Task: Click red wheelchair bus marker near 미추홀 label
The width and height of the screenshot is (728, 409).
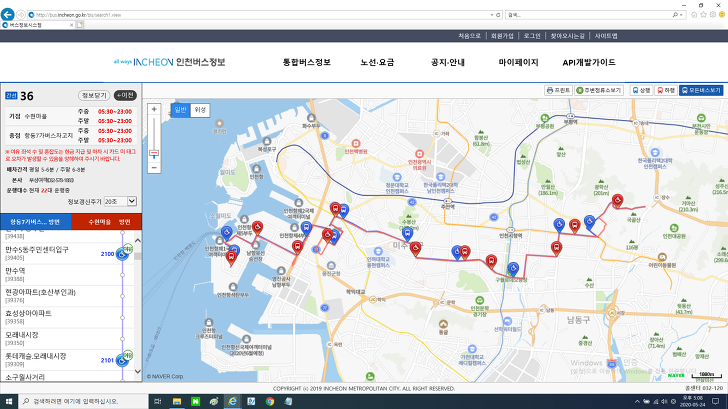Action: pyautogui.click(x=416, y=249)
